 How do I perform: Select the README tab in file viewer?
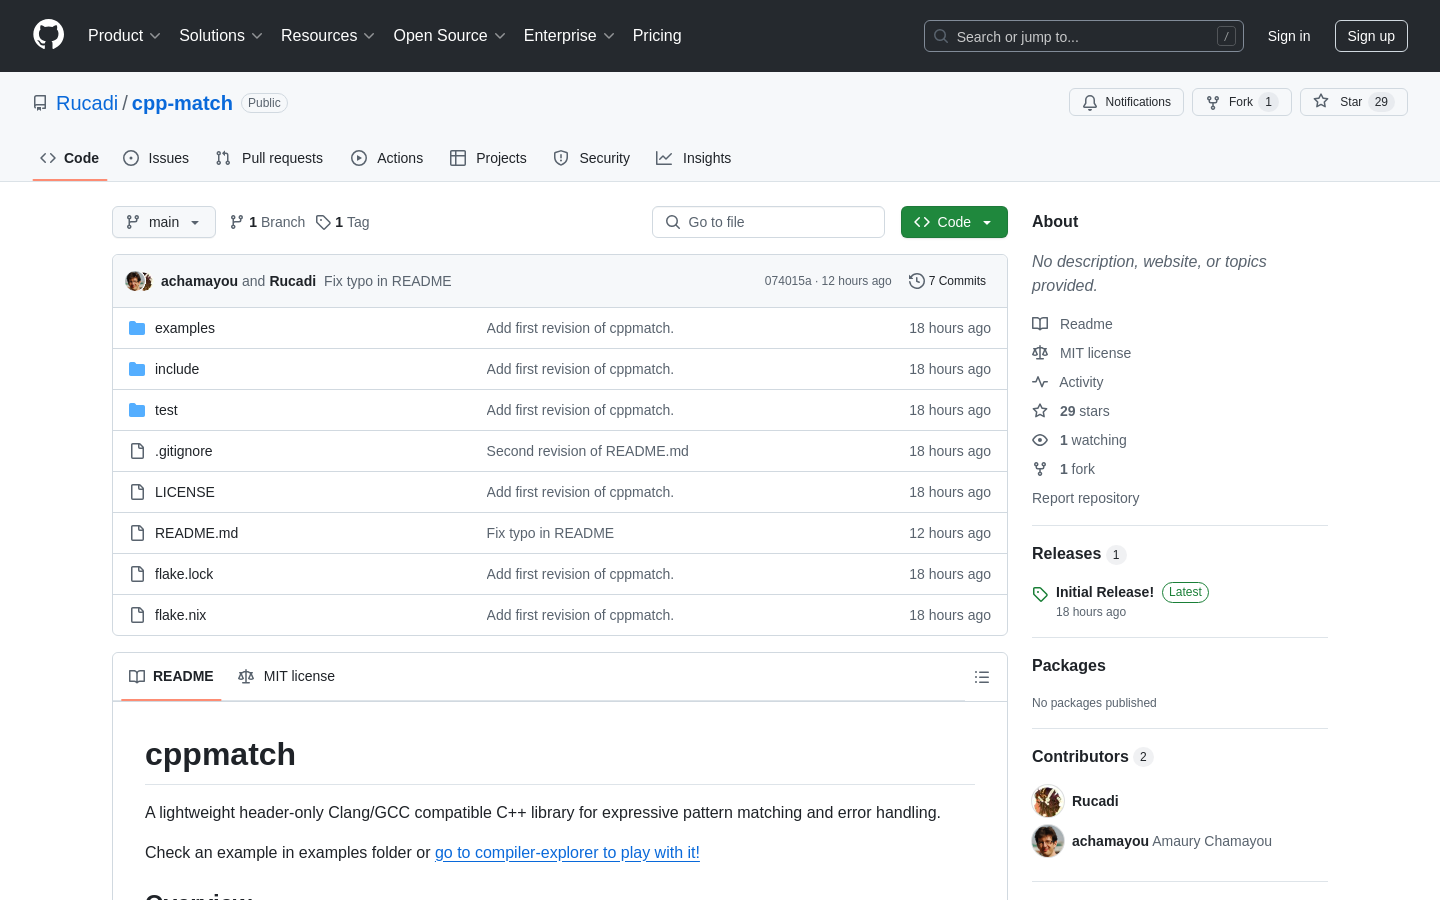171,676
